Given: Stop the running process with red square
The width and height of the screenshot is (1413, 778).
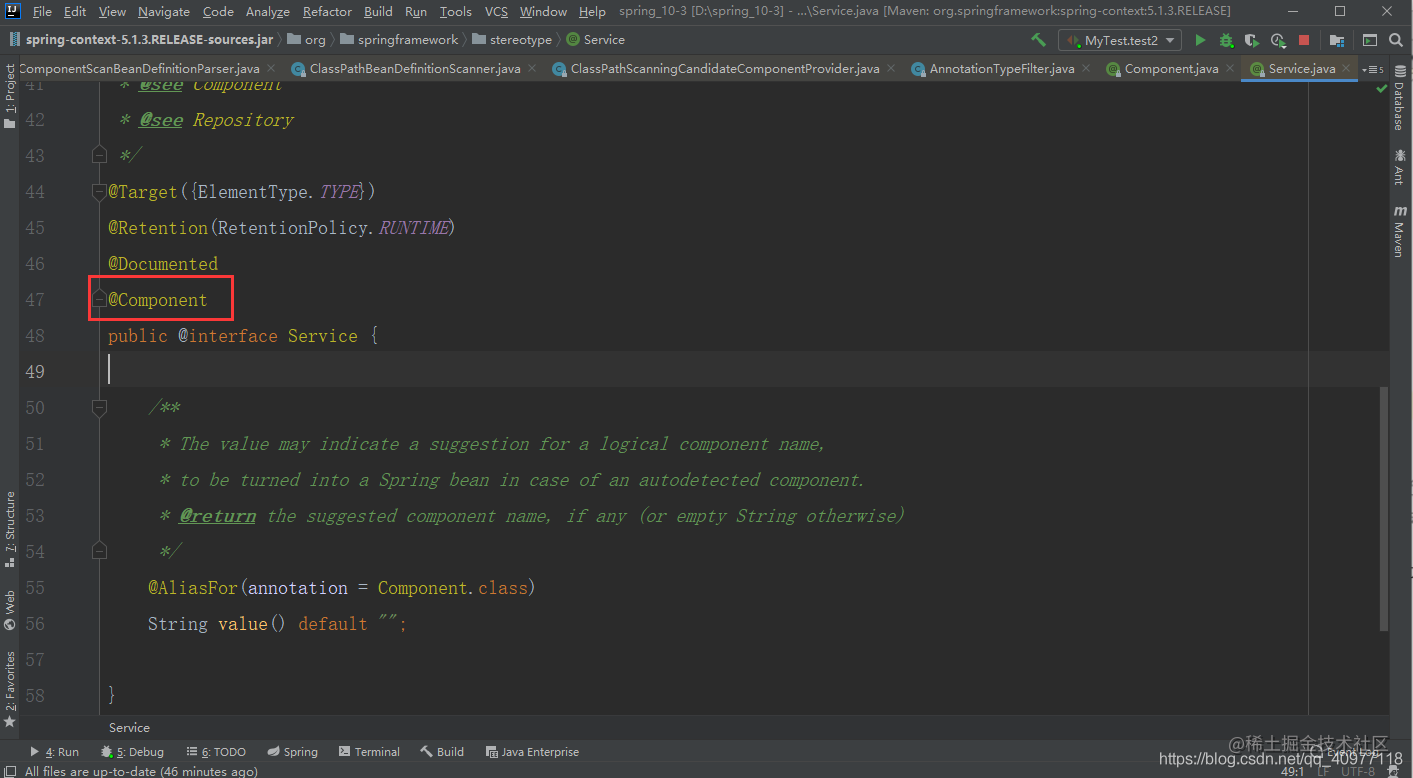Looking at the screenshot, I should tap(1304, 40).
